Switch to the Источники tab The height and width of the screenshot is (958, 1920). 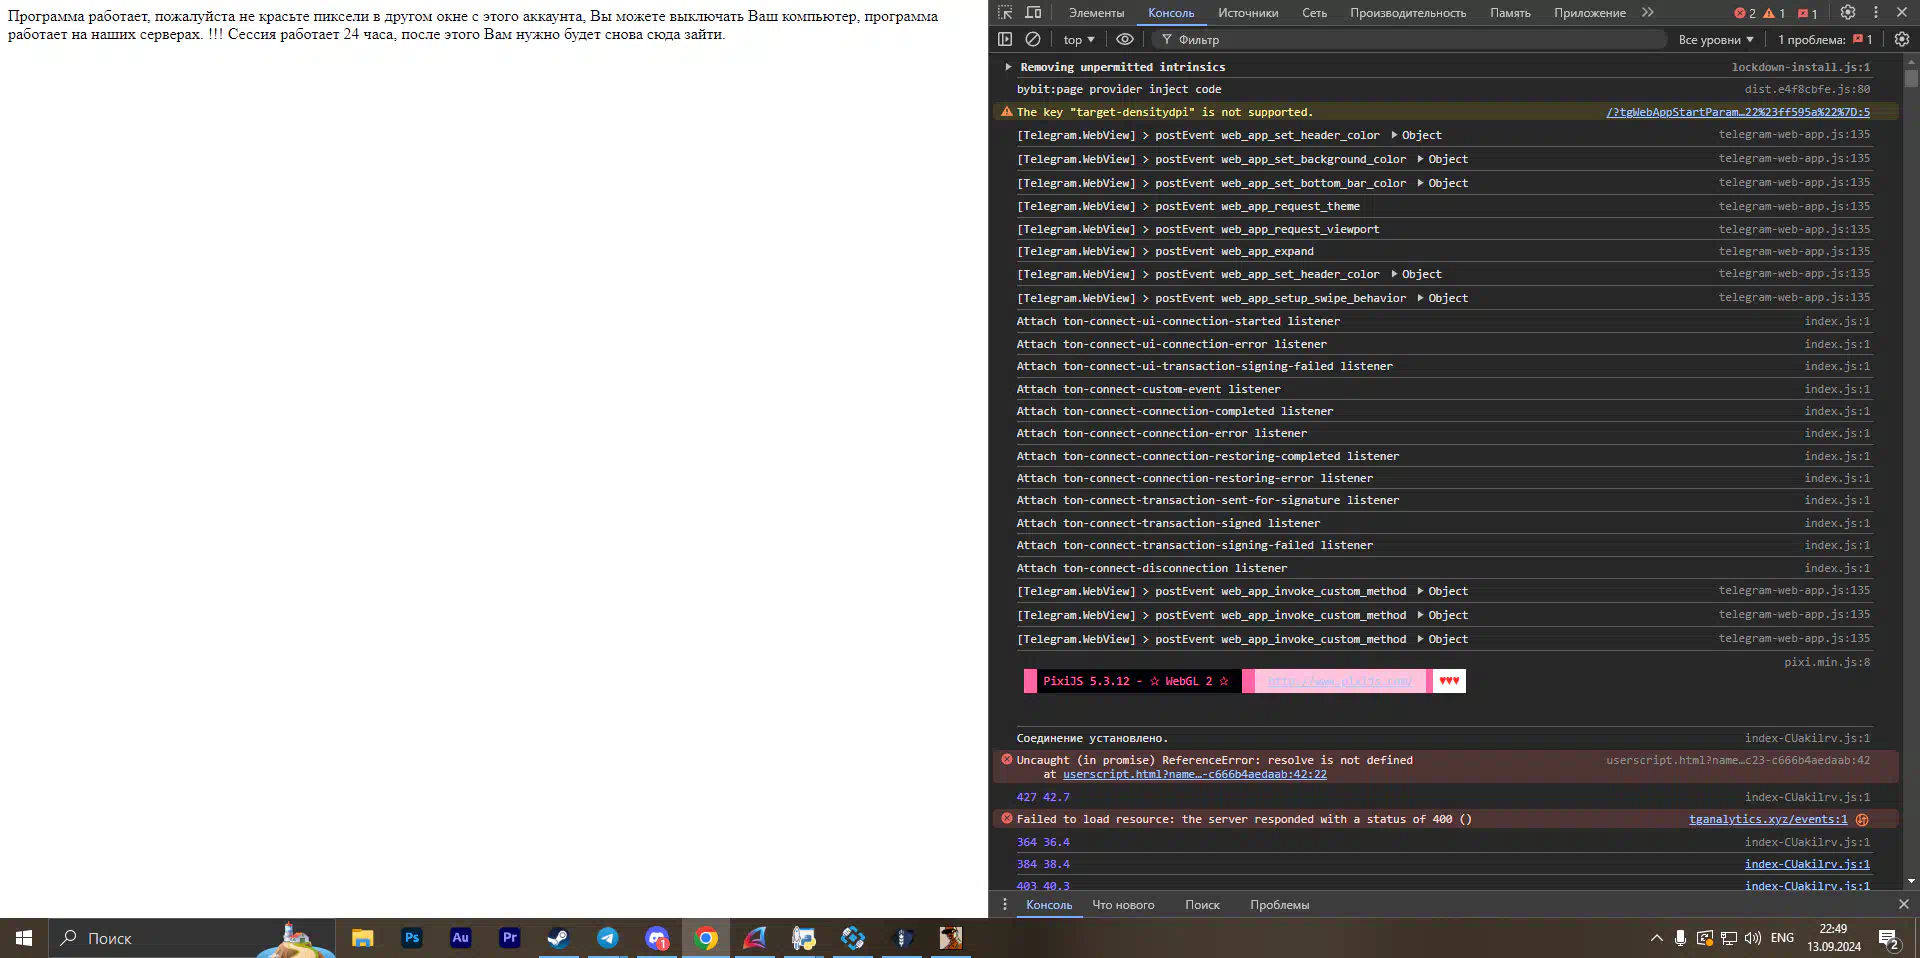click(1247, 13)
